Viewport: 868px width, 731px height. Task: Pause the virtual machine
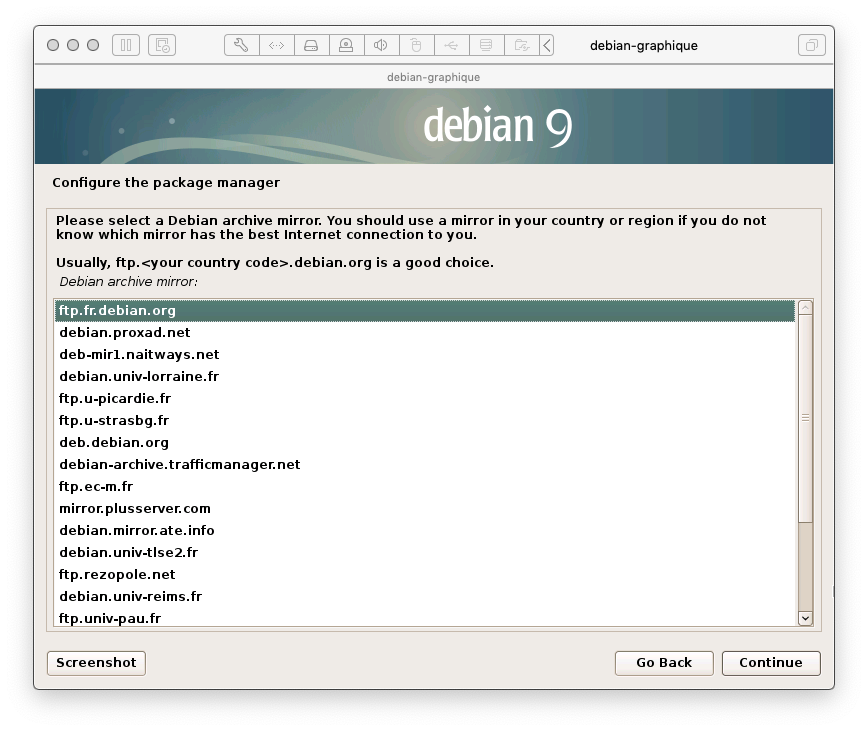click(126, 45)
